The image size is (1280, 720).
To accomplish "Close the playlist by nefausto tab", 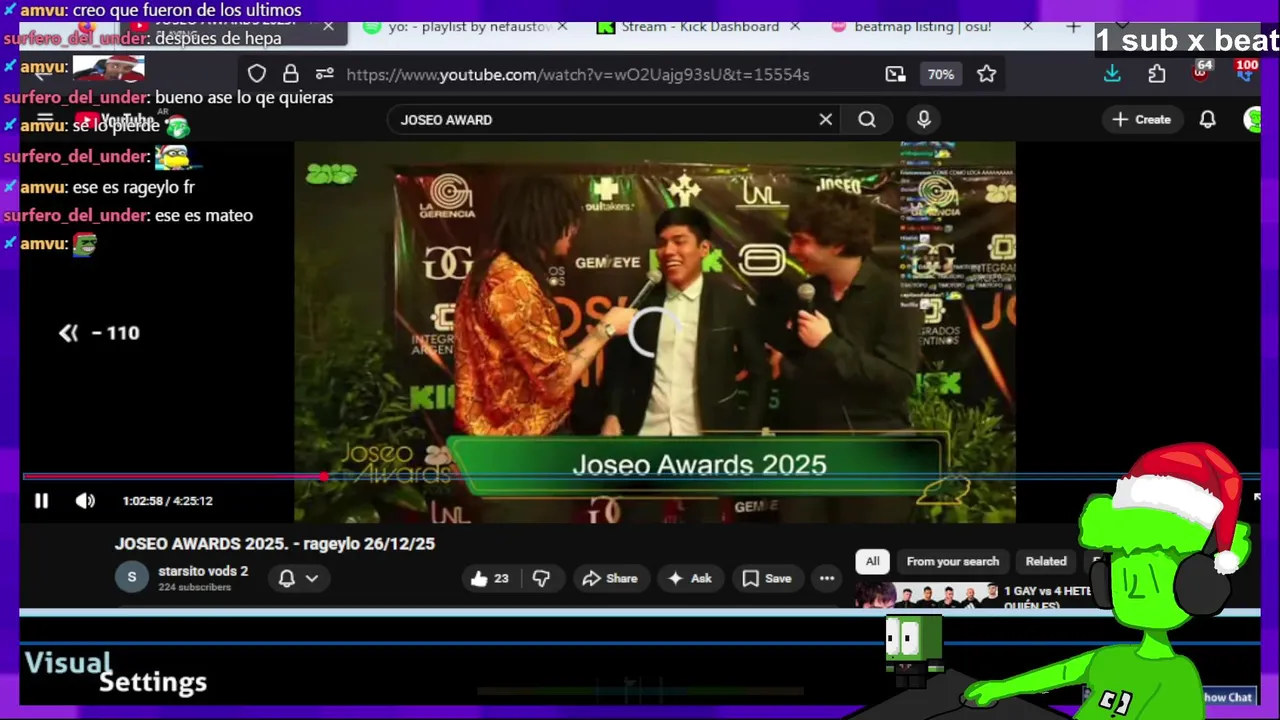I will pos(562,27).
